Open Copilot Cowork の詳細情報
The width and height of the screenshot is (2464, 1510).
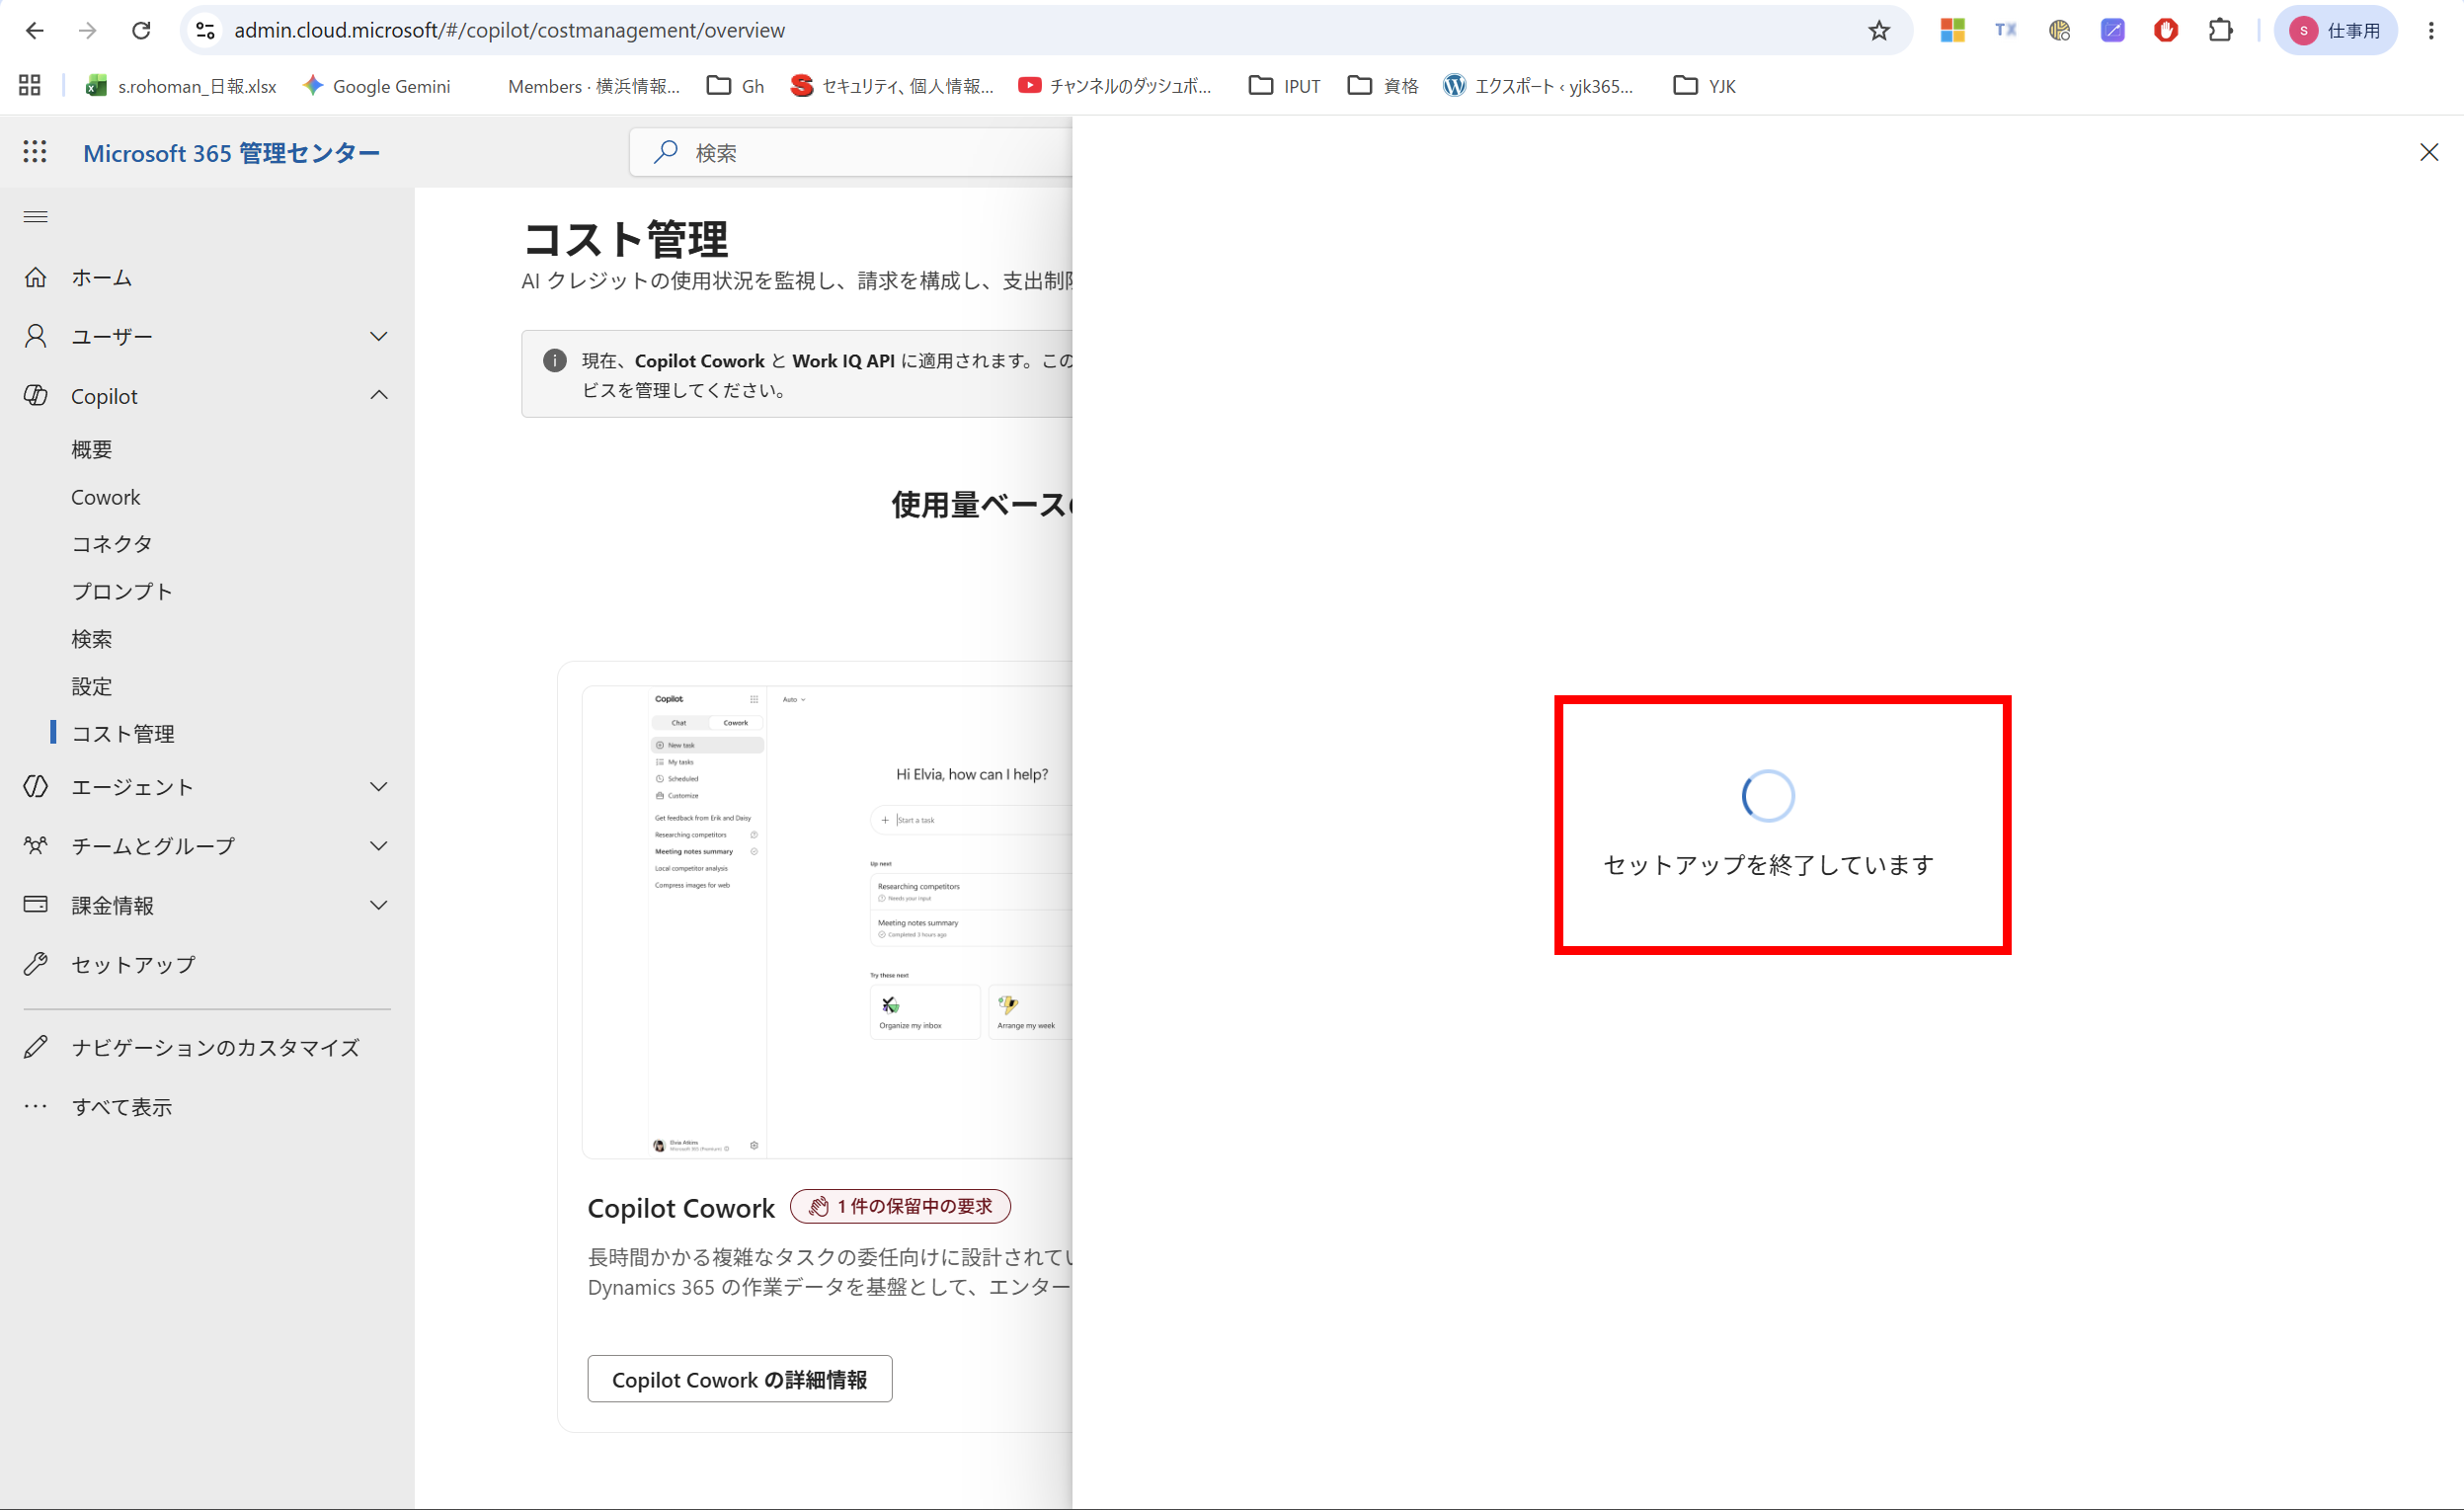point(740,1379)
